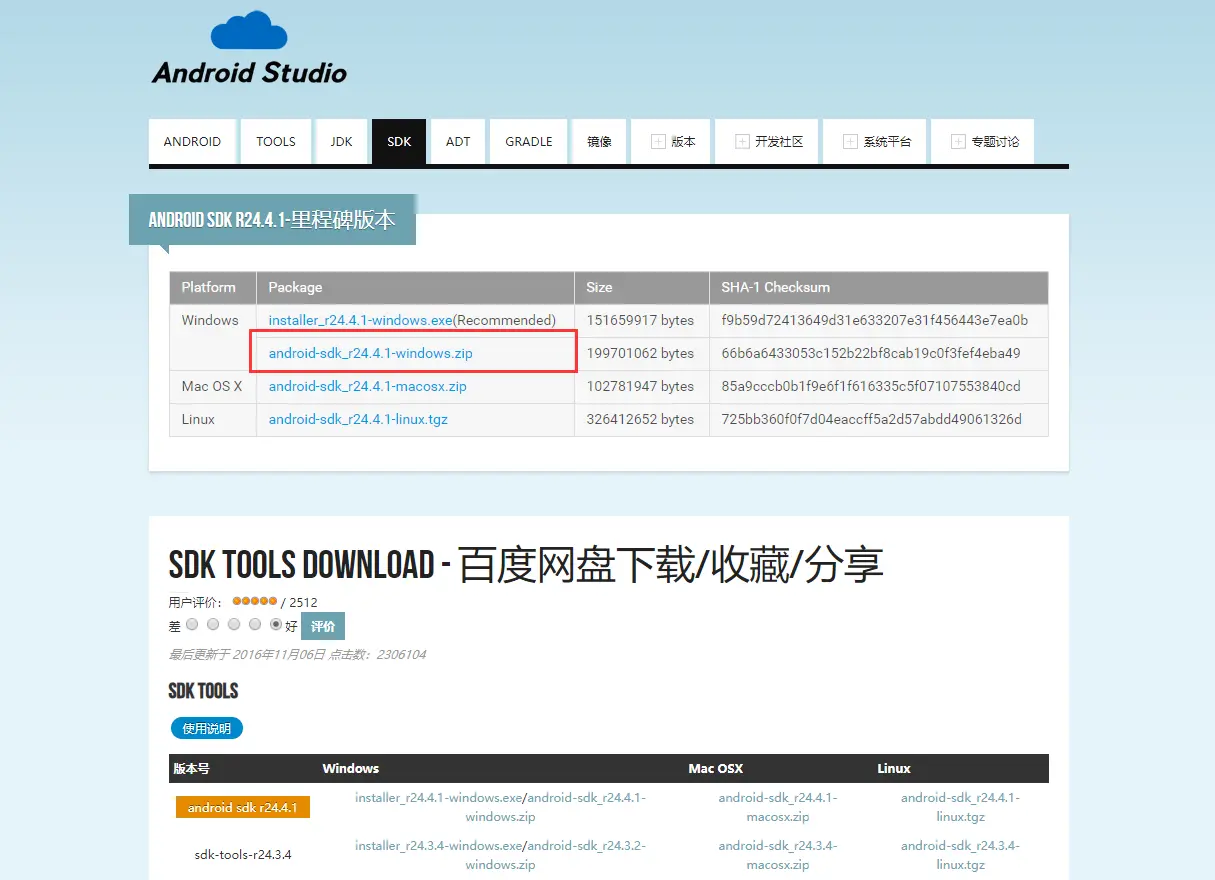Open the ADT tab
This screenshot has height=880, width=1215.
pos(458,142)
